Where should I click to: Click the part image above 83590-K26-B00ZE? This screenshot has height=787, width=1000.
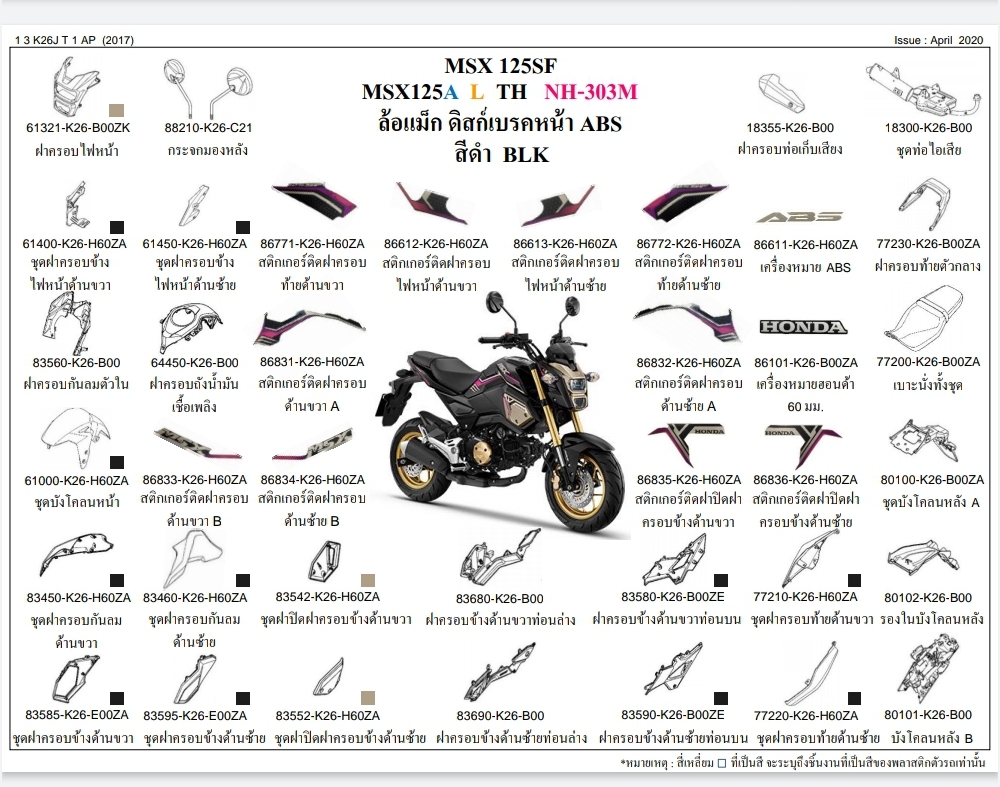[x=672, y=668]
